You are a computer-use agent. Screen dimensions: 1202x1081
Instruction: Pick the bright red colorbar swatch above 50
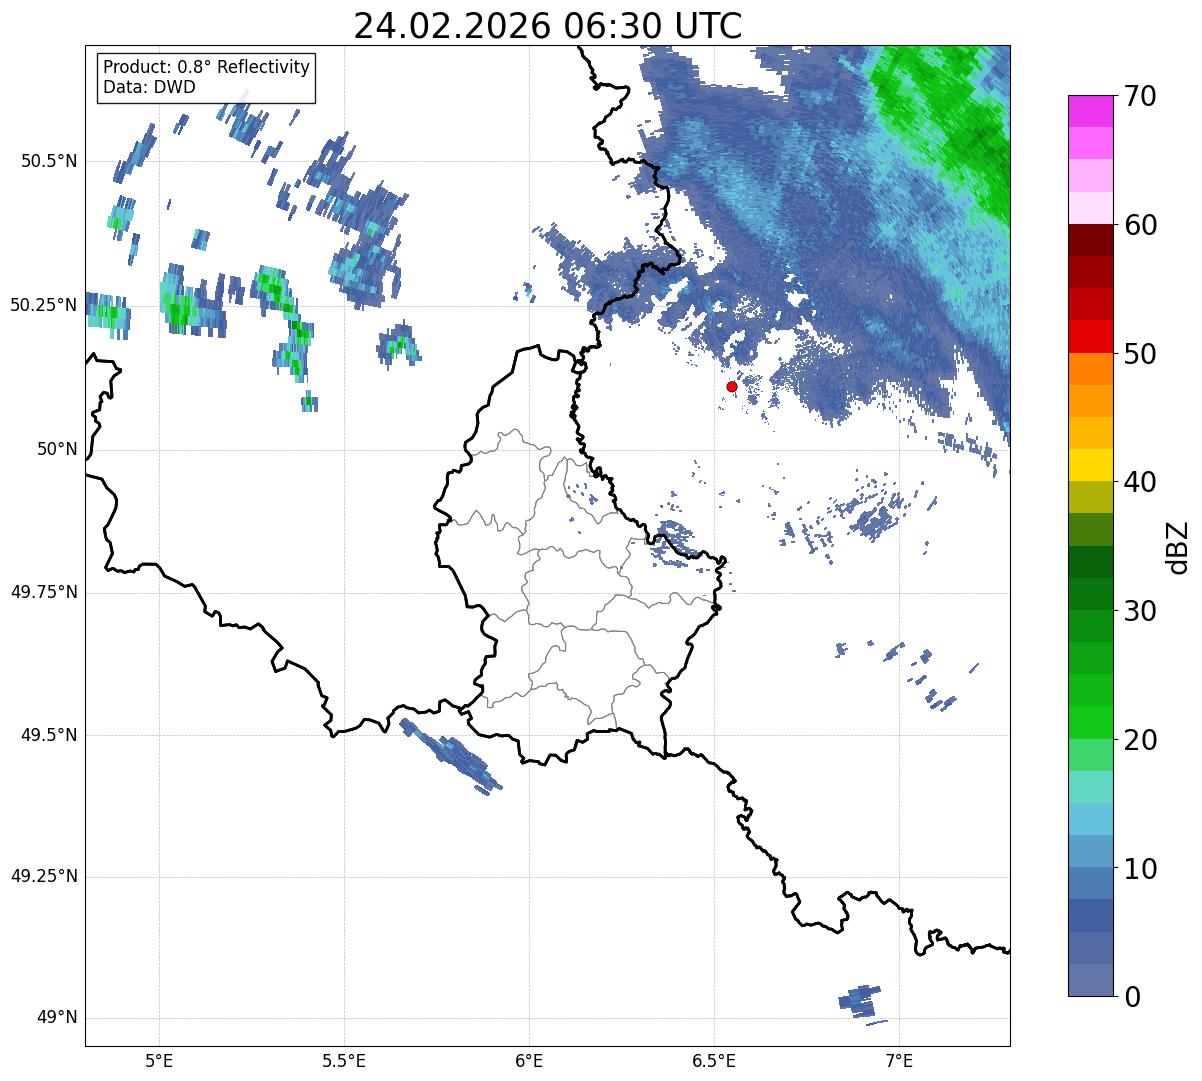[x=1089, y=337]
